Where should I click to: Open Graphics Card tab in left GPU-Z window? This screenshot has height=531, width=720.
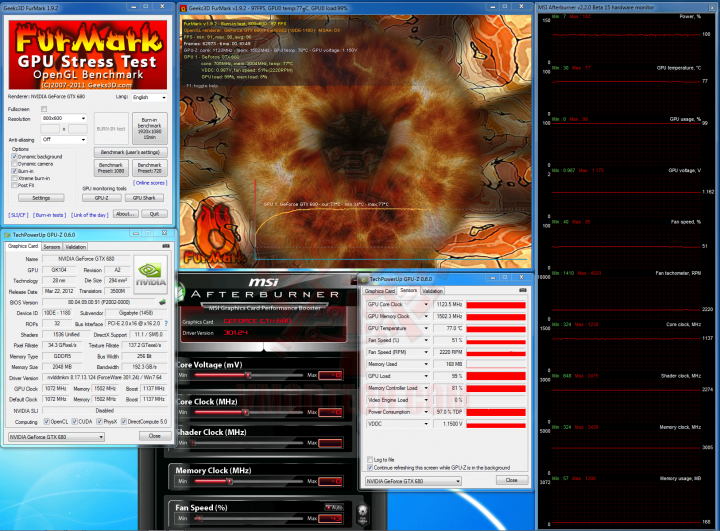(23, 246)
